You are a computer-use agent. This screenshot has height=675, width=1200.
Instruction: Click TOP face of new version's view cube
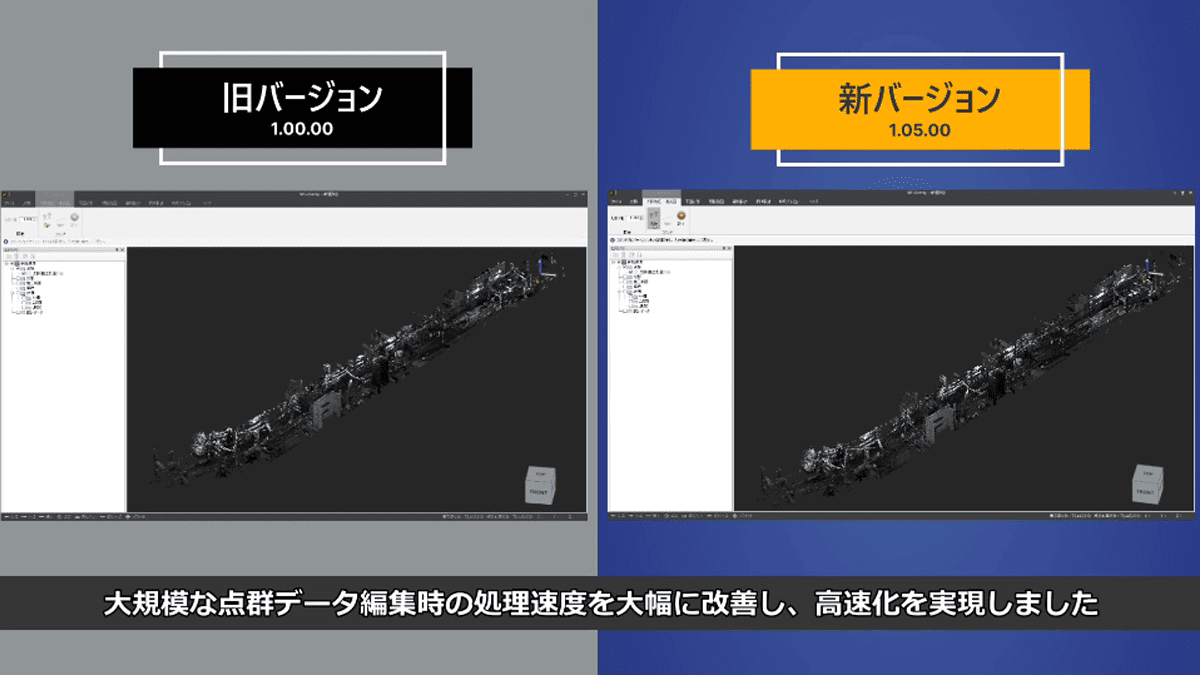pyautogui.click(x=1148, y=474)
